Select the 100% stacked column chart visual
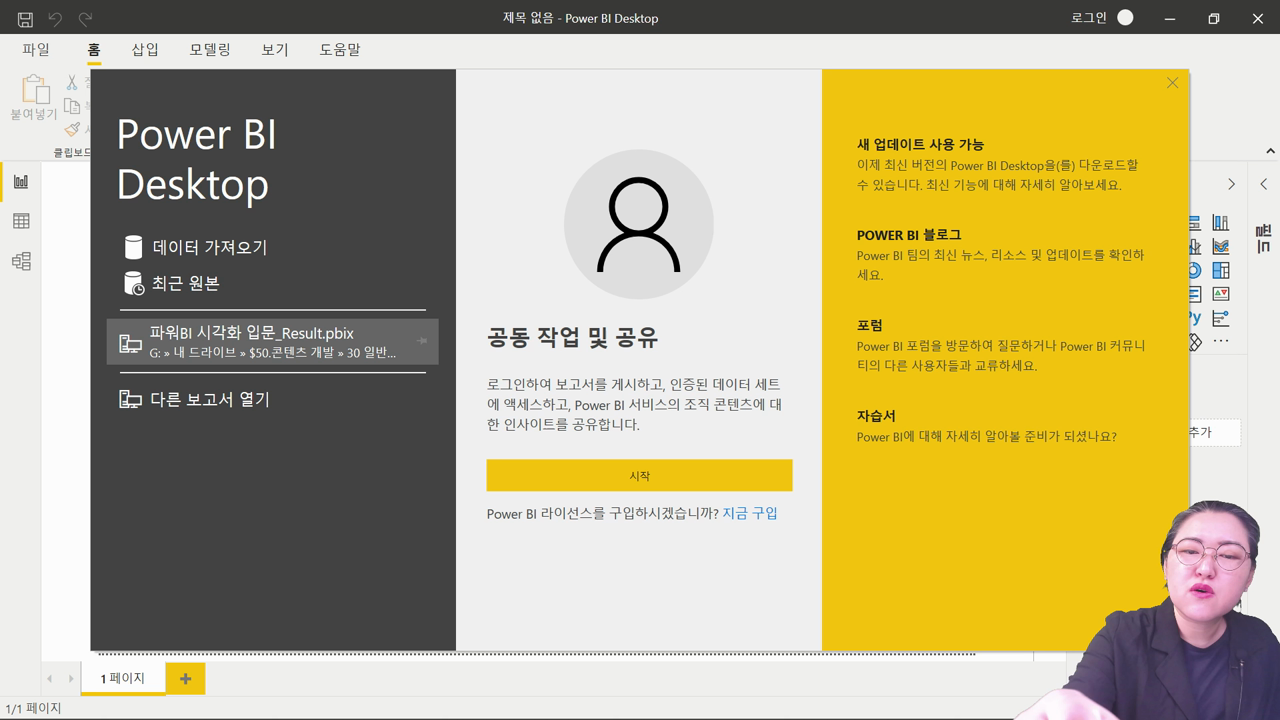The width and height of the screenshot is (1280, 720). [x=1221, y=223]
